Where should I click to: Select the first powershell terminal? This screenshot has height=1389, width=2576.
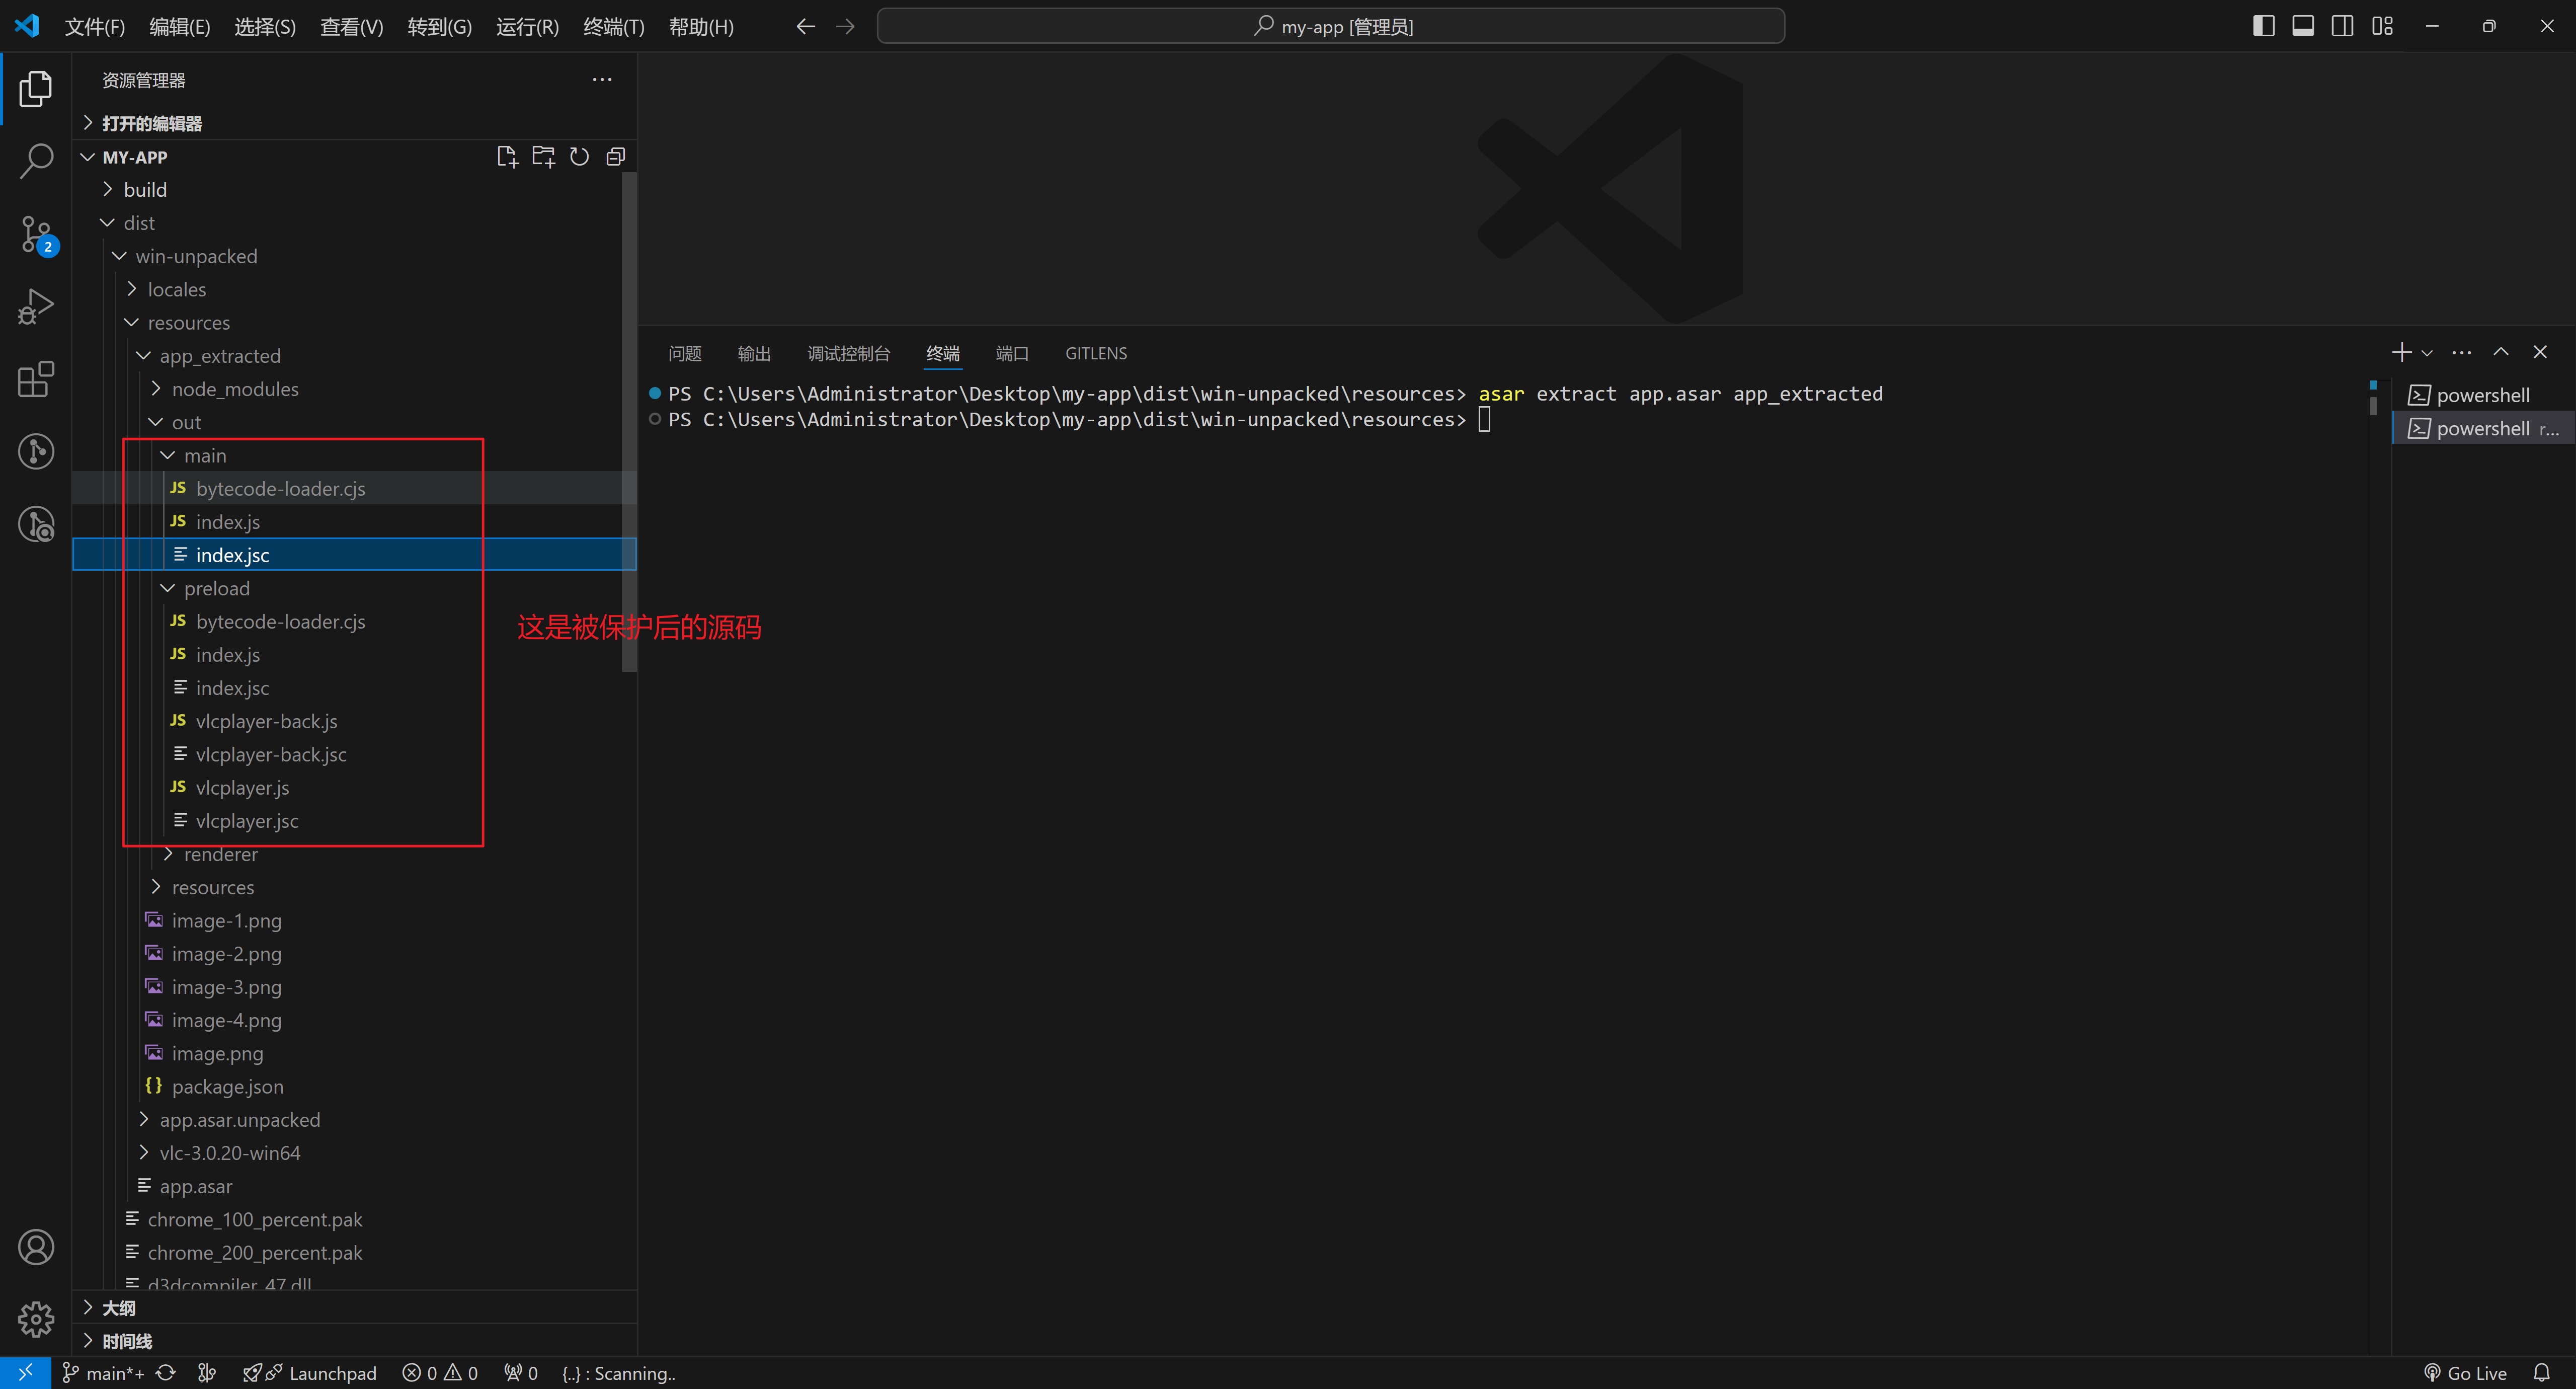coord(2483,395)
